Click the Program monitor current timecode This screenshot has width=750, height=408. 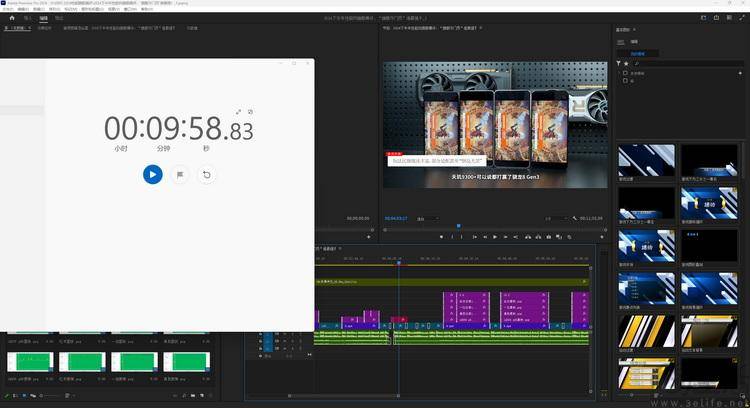pos(396,219)
